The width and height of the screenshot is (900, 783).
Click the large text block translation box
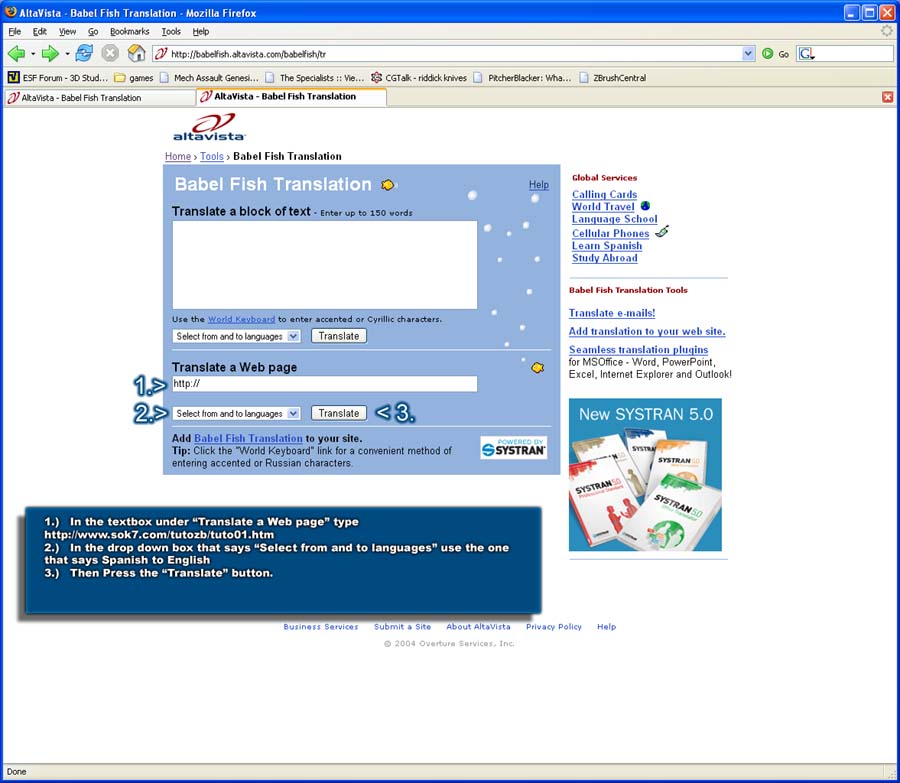tap(325, 265)
